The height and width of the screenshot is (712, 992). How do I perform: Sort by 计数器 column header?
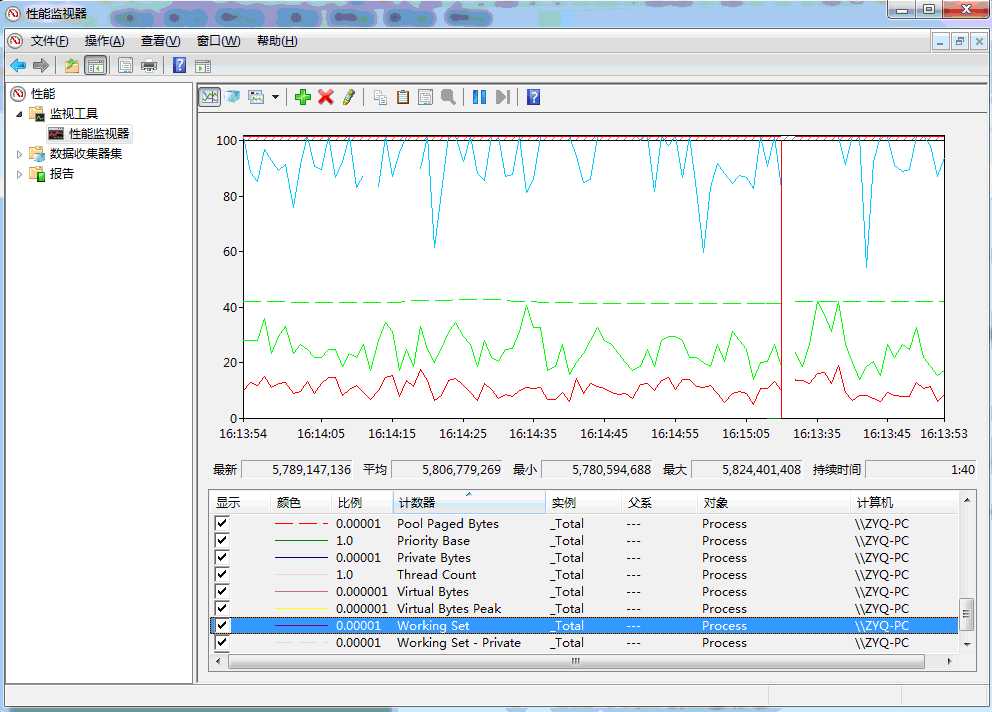click(x=469, y=503)
